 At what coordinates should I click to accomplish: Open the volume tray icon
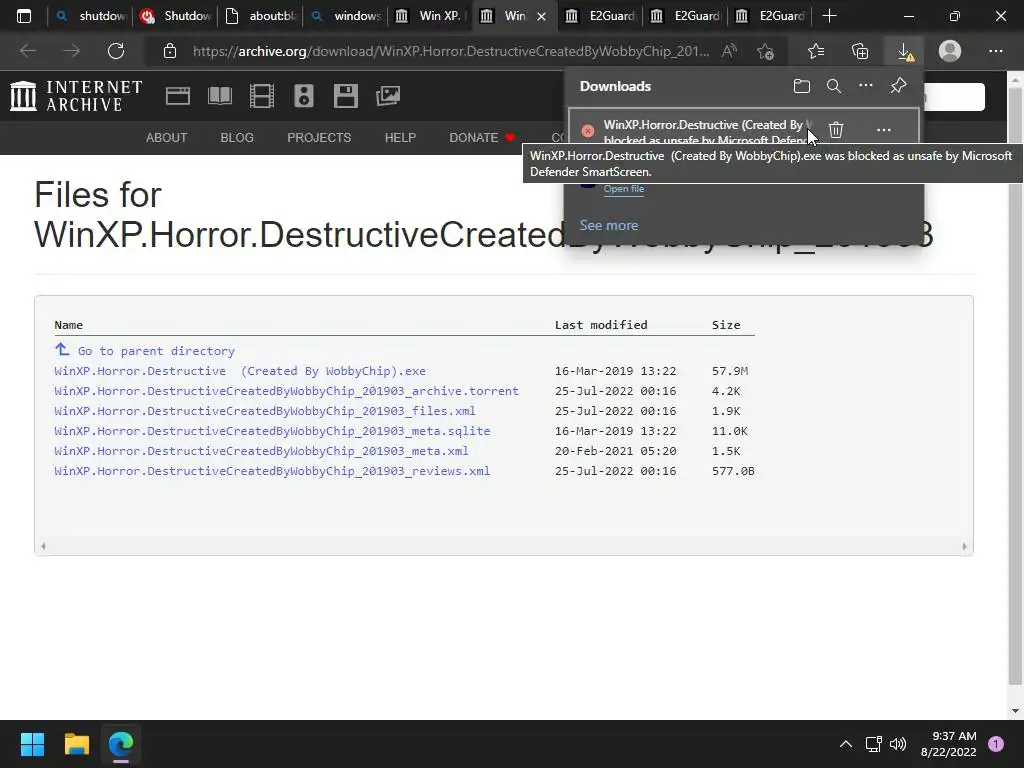(x=898, y=744)
